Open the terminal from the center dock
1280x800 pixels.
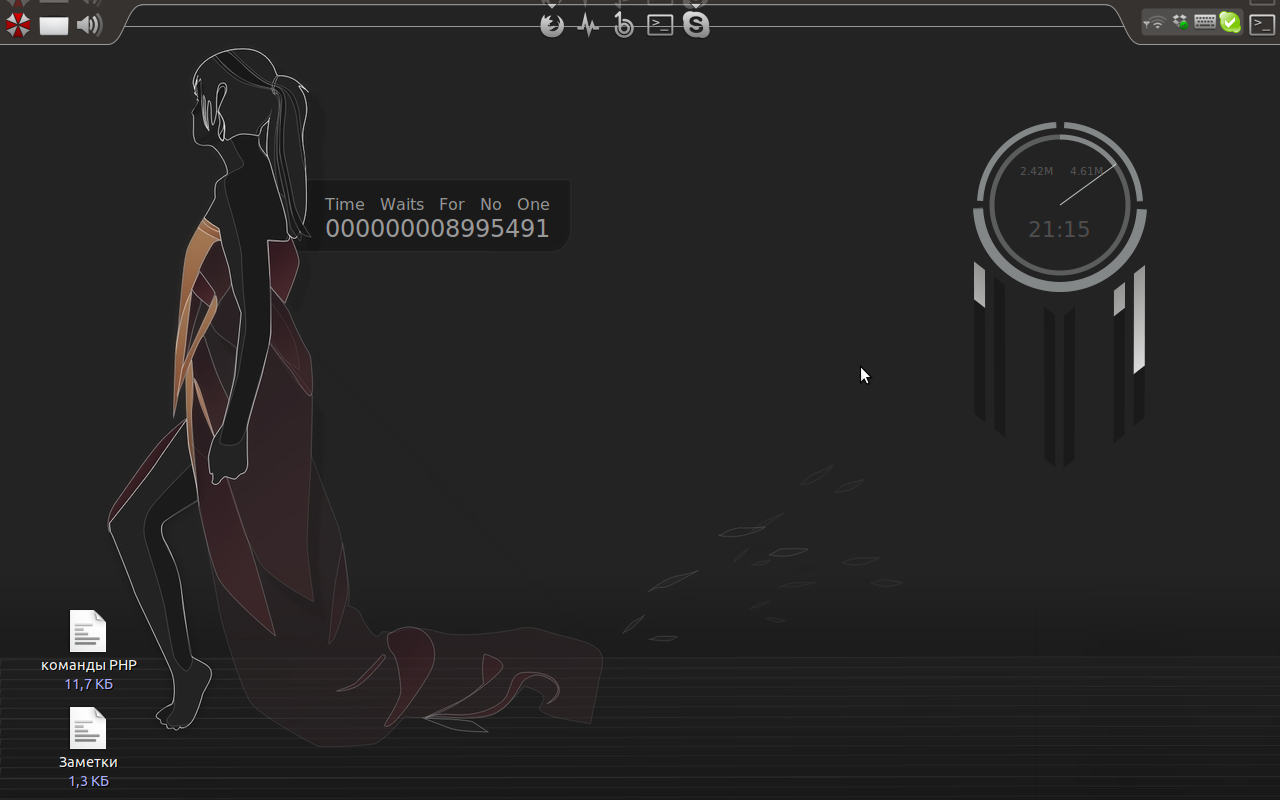[x=660, y=25]
